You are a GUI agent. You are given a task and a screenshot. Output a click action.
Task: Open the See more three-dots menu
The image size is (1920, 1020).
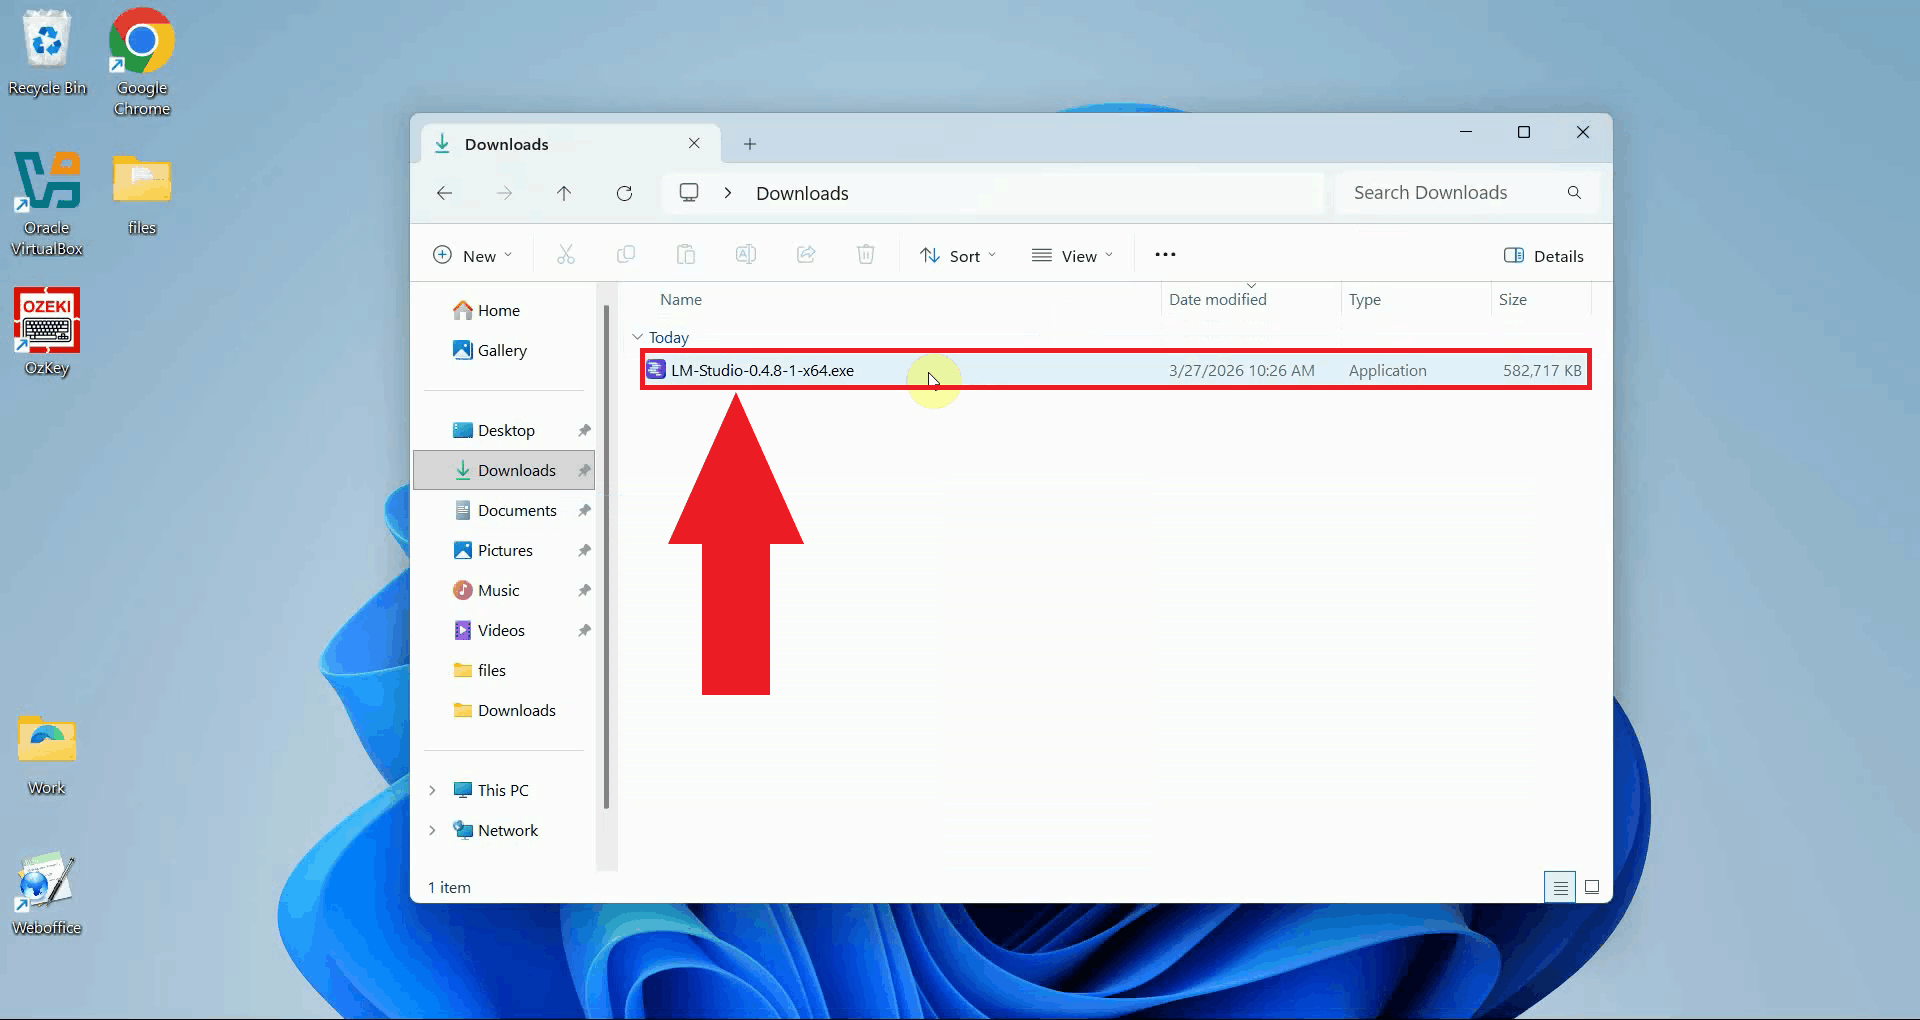point(1165,255)
